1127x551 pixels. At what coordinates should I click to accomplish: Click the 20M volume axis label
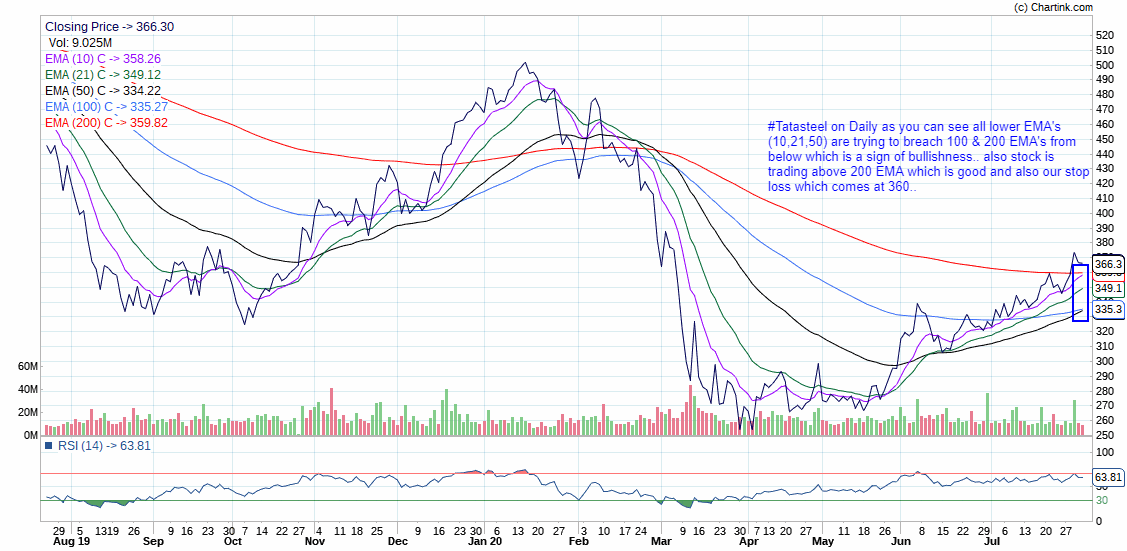(27, 412)
